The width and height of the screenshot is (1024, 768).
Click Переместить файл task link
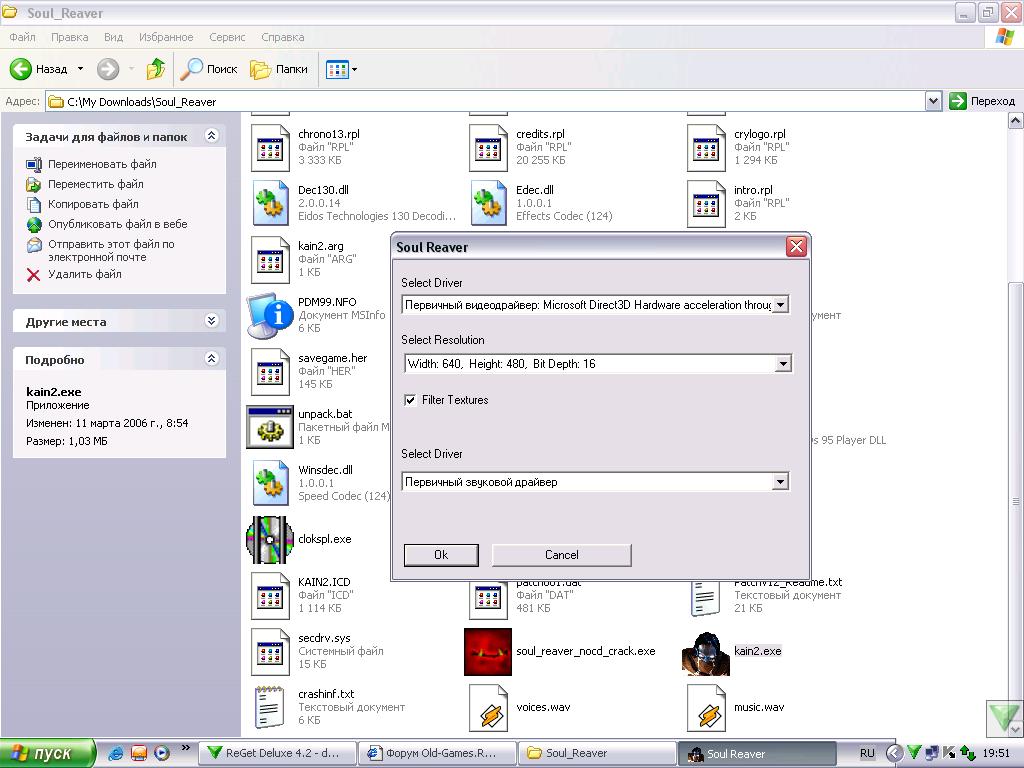pos(95,184)
